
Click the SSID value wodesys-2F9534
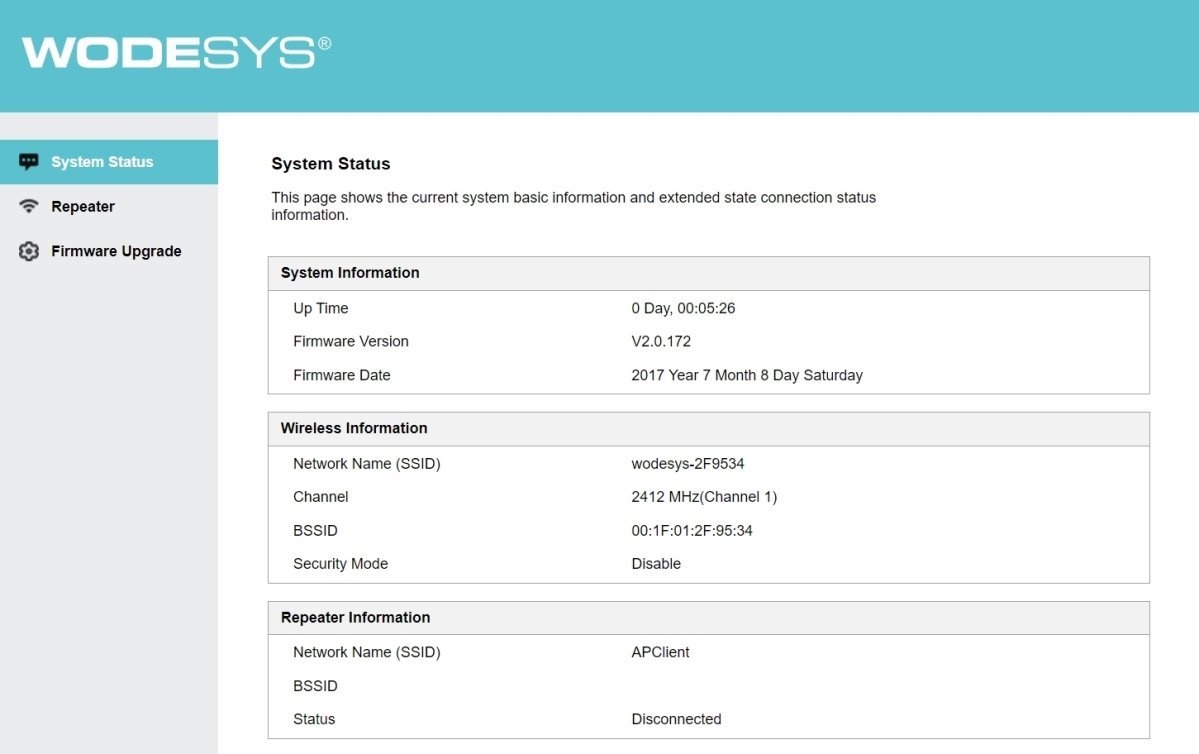(x=688, y=464)
